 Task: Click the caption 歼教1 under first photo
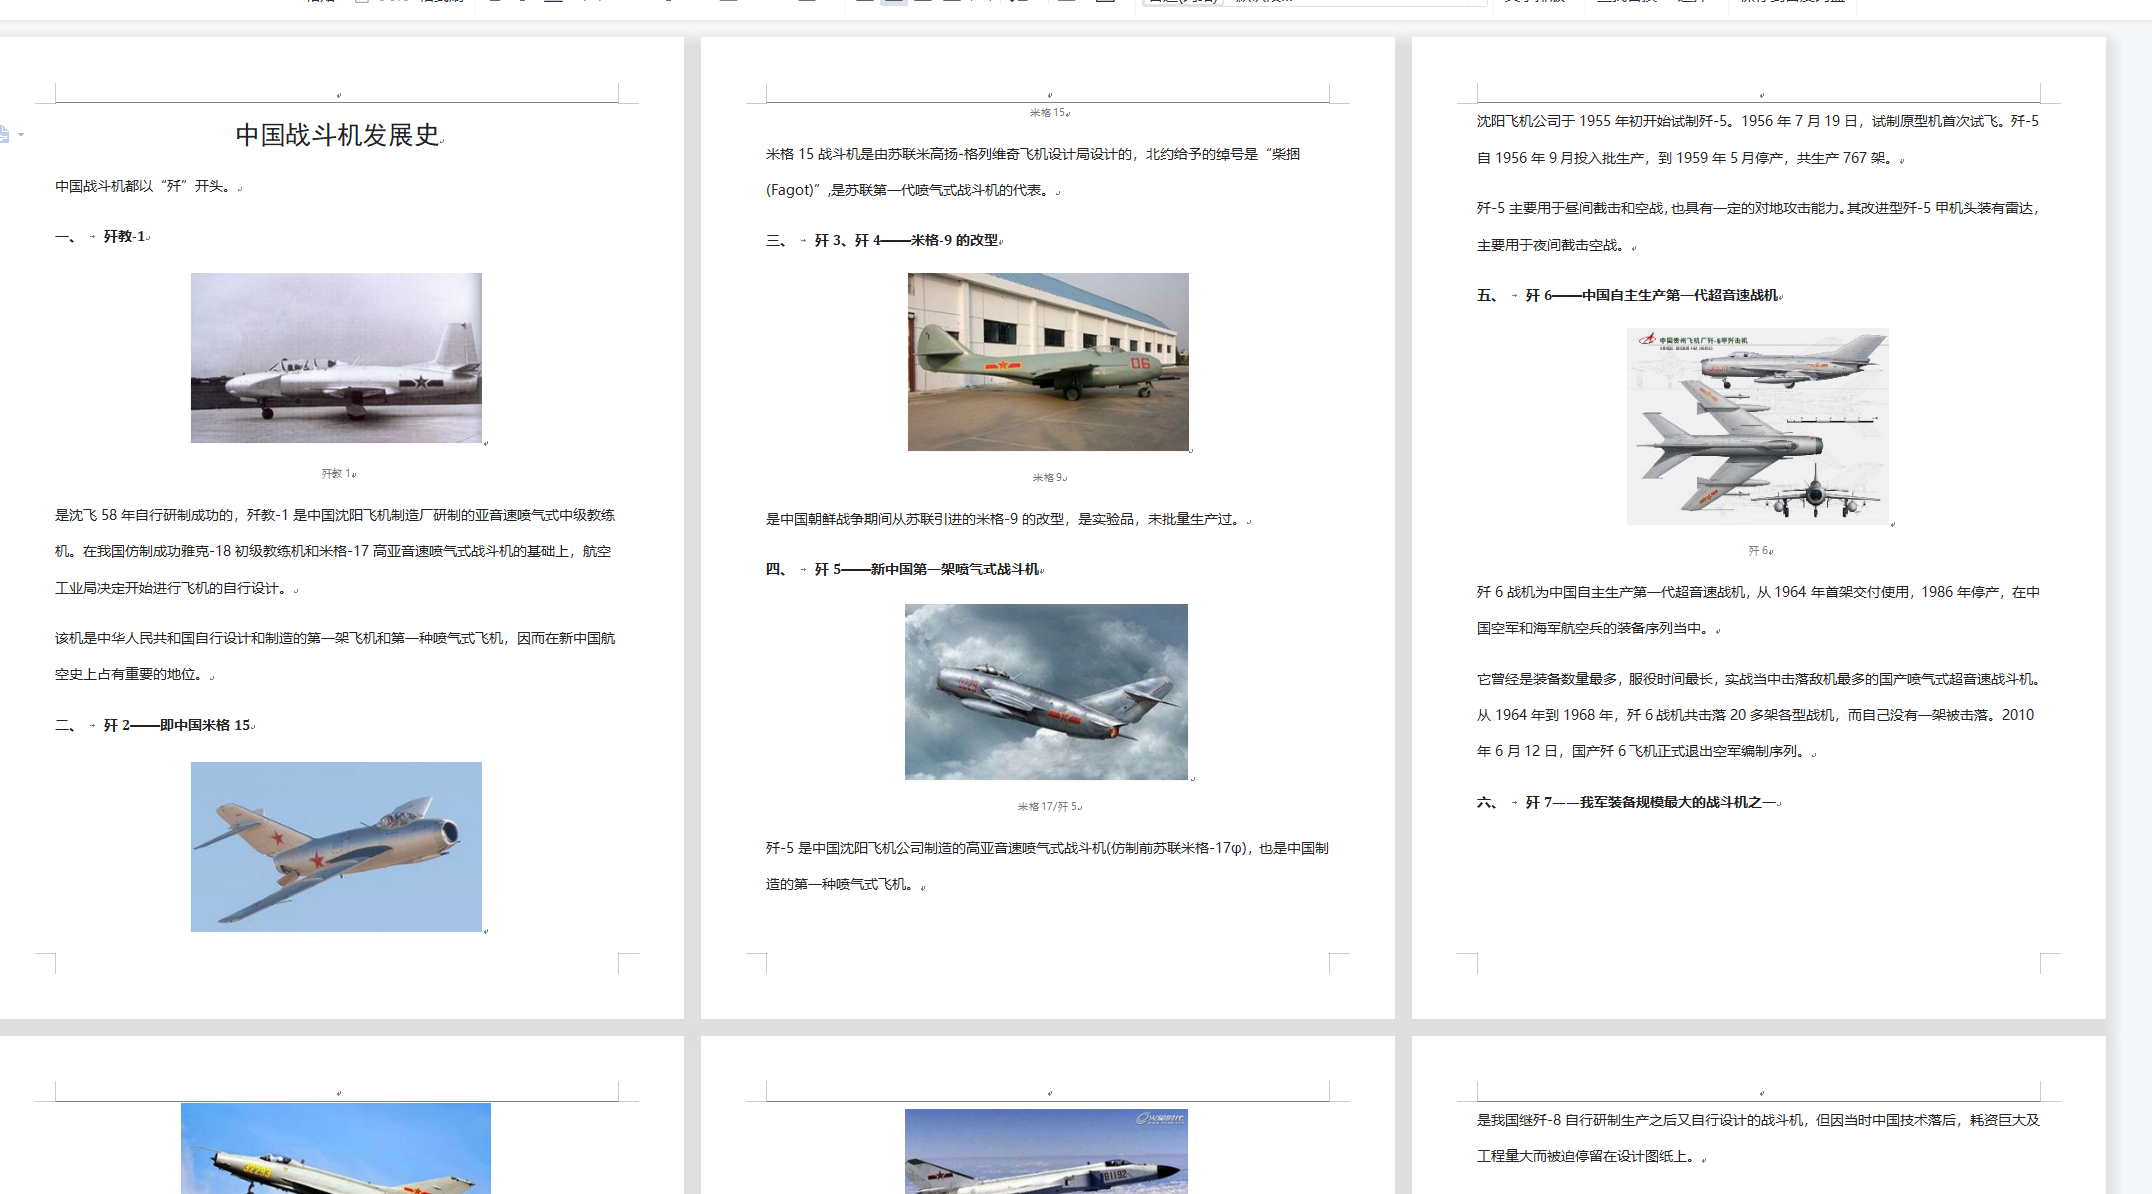tap(336, 474)
